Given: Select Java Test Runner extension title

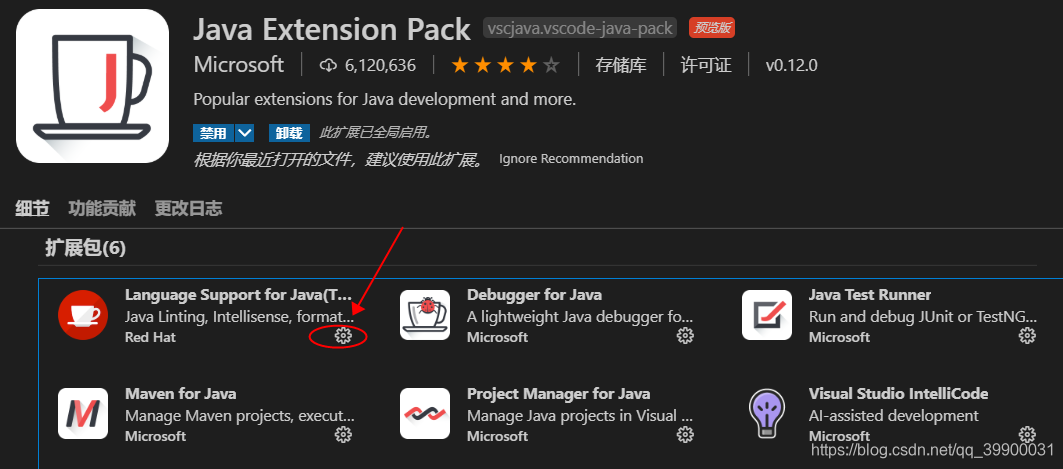Looking at the screenshot, I should coord(870,295).
